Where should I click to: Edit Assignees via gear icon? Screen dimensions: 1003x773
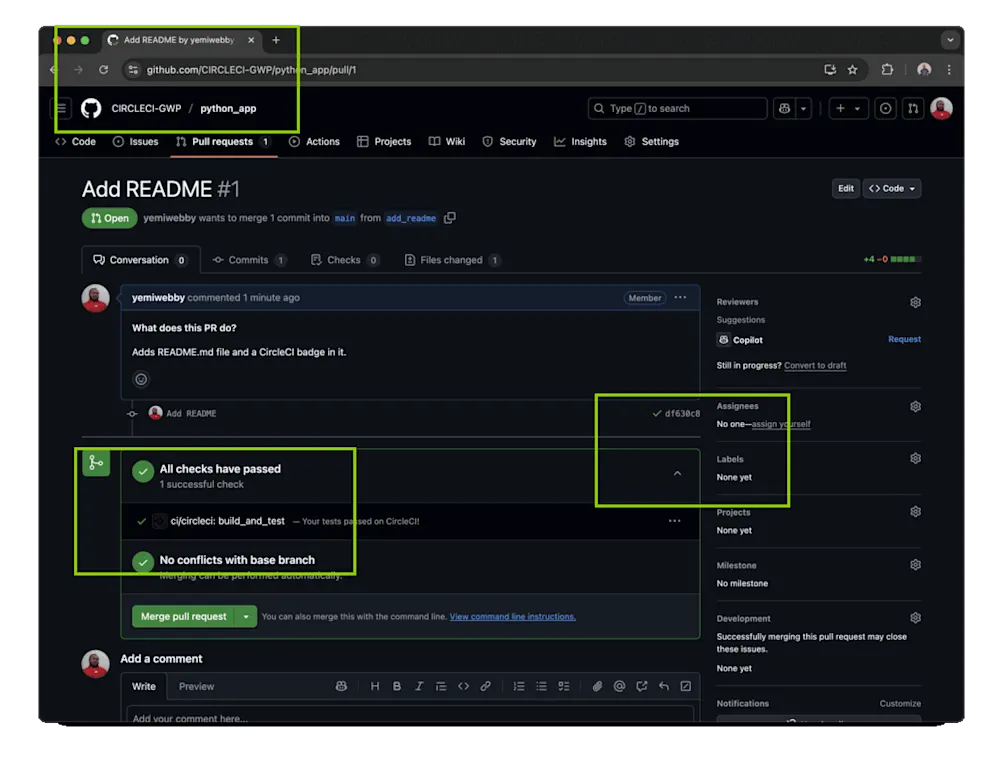pos(915,406)
